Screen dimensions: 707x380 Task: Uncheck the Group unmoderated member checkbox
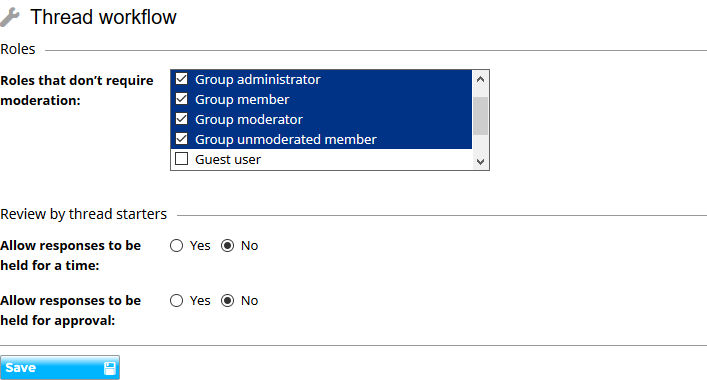click(181, 139)
